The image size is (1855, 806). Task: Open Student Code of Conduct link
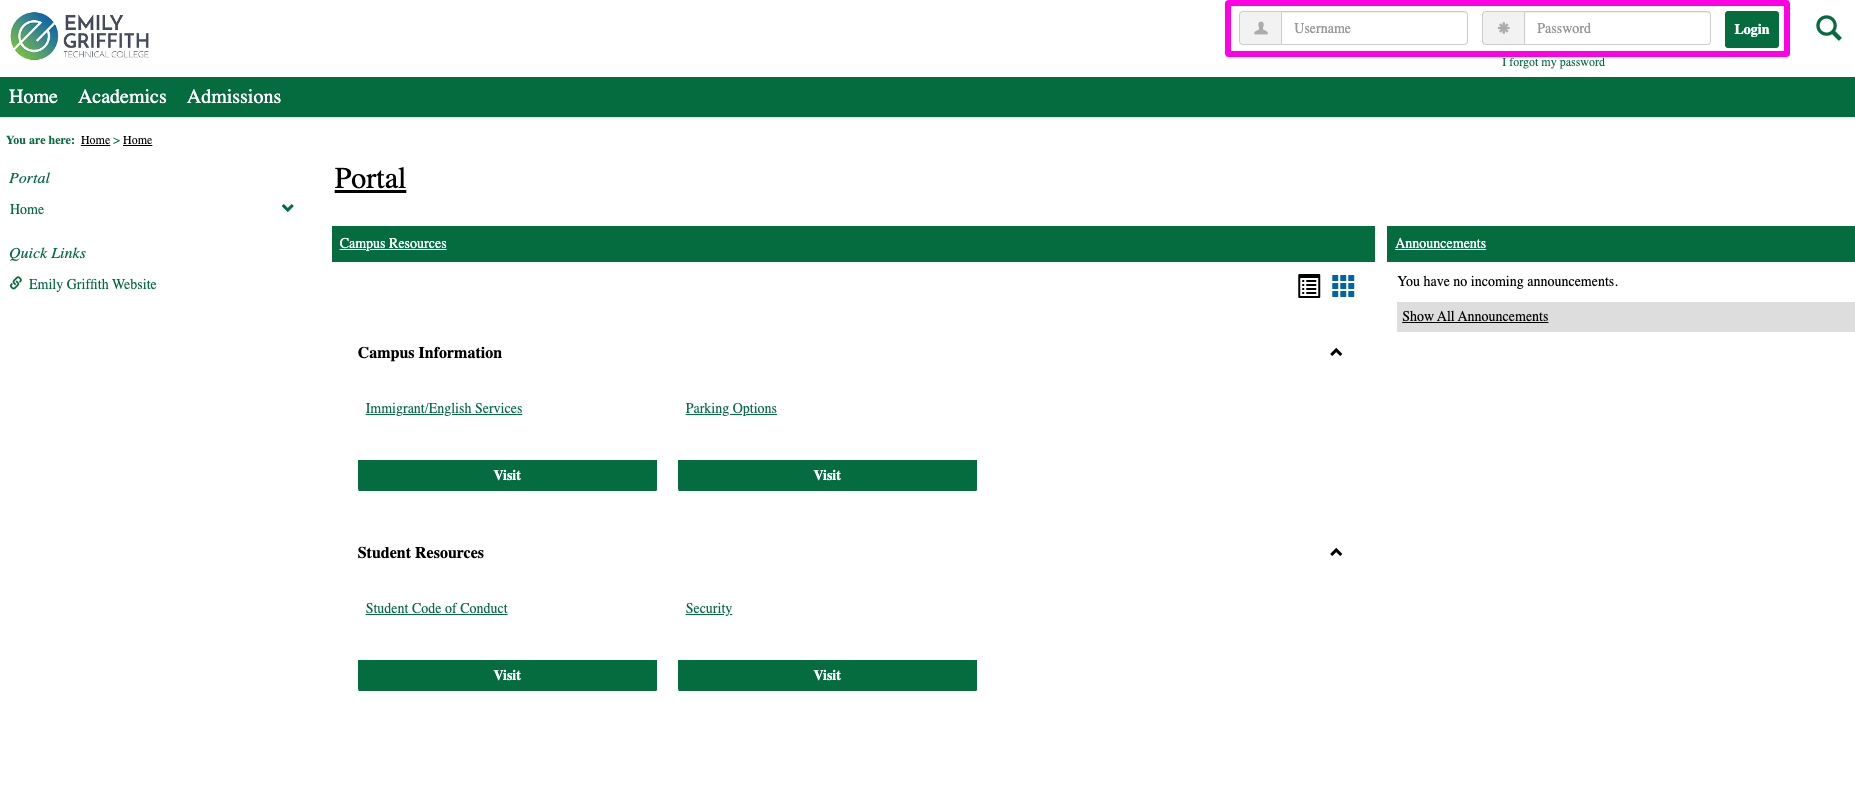click(x=436, y=609)
